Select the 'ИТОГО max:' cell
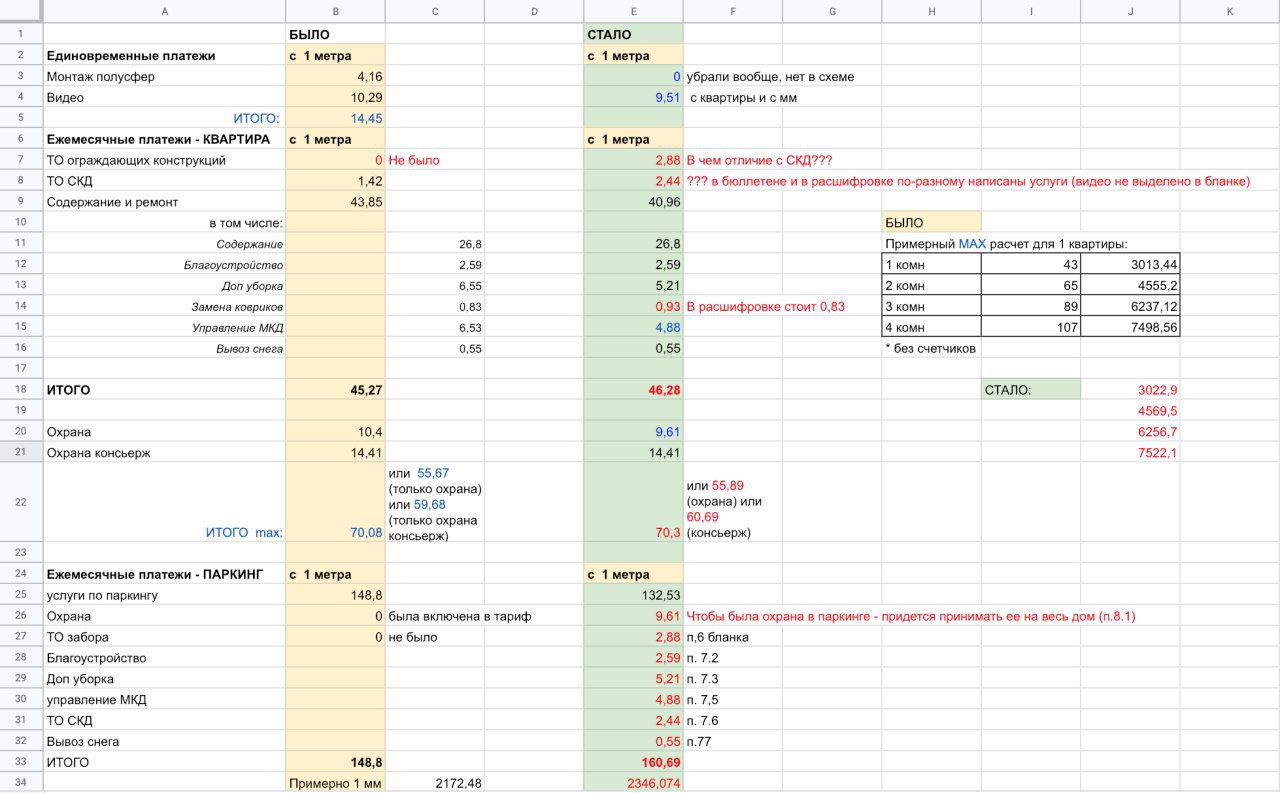 pos(164,503)
